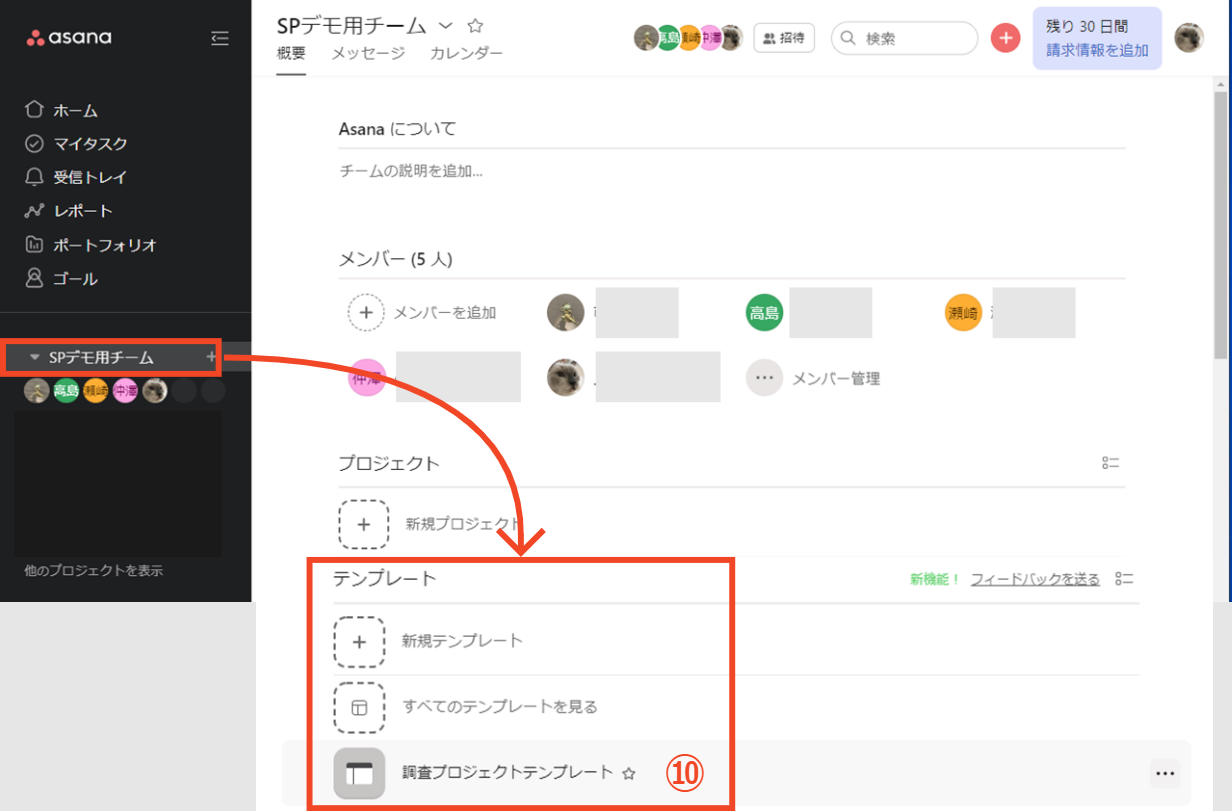Click the メンバー (5 人) heading

(x=396, y=259)
